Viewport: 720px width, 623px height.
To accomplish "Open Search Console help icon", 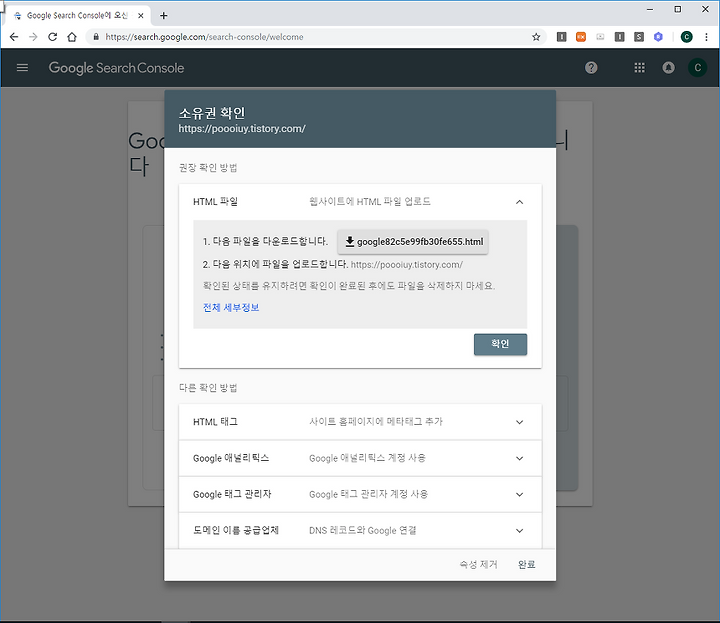I will pyautogui.click(x=591, y=68).
